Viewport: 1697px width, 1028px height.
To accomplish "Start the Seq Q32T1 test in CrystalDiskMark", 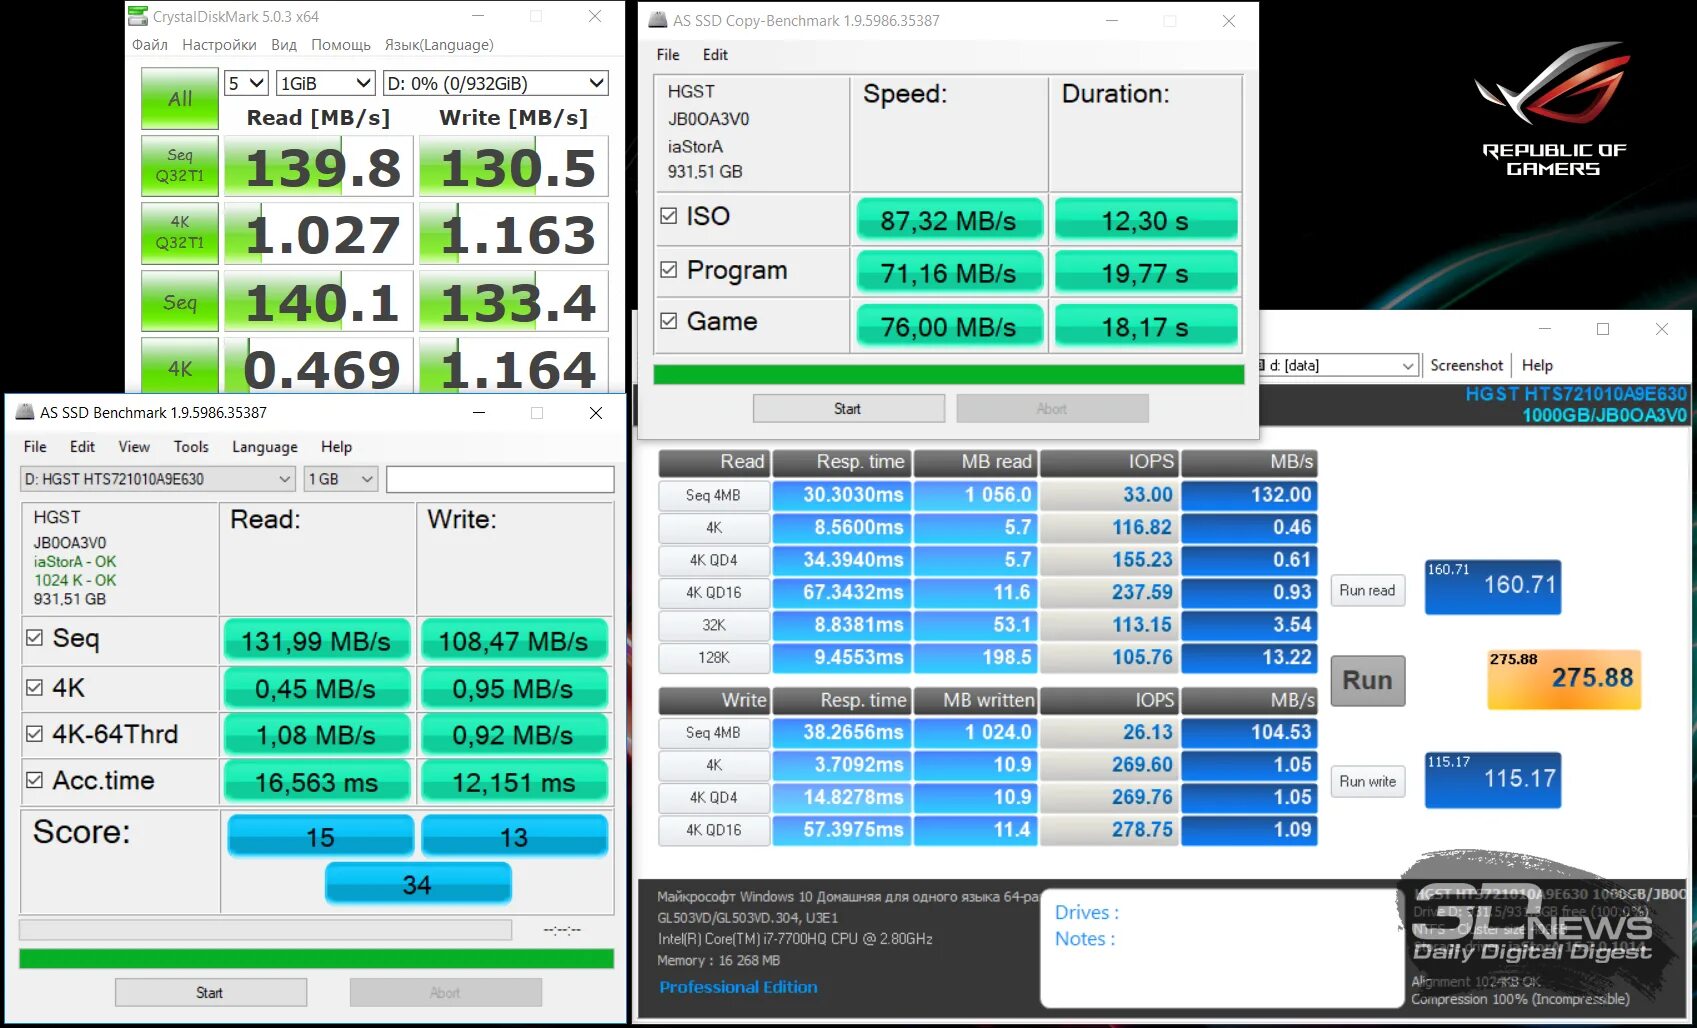I will point(180,165).
